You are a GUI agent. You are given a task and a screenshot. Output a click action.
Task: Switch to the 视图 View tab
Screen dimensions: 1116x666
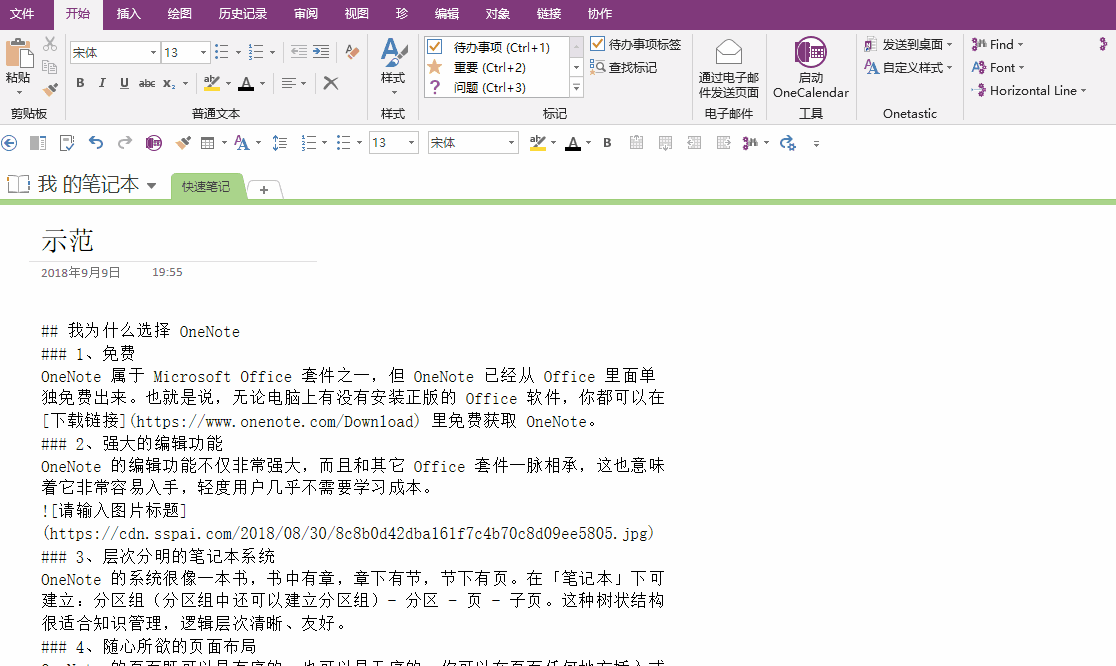tap(357, 14)
